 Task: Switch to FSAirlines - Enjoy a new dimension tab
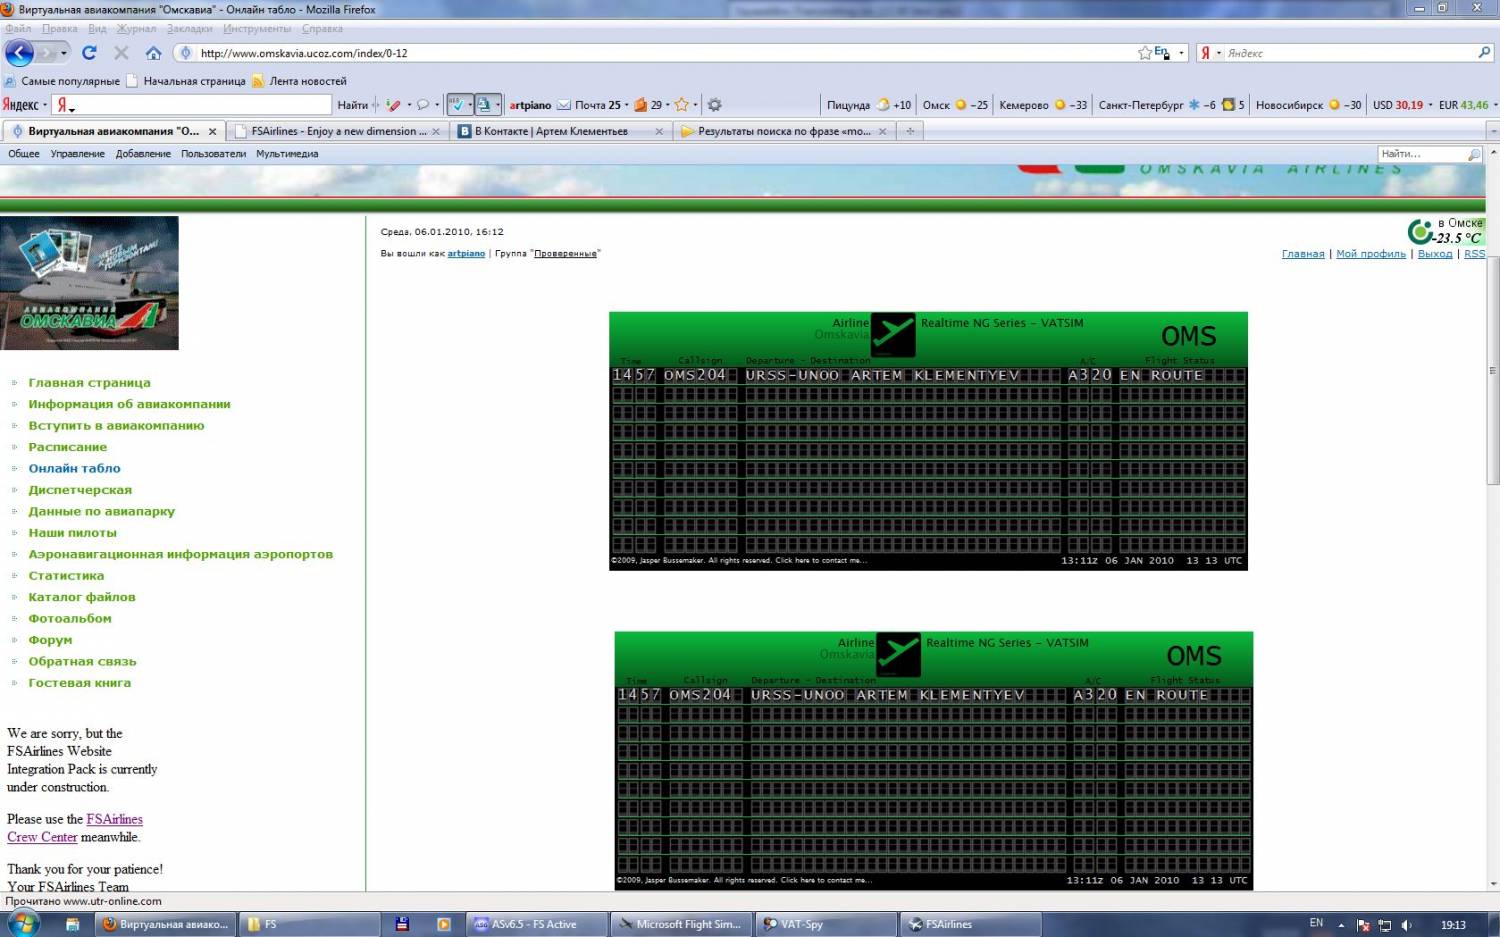(337, 131)
